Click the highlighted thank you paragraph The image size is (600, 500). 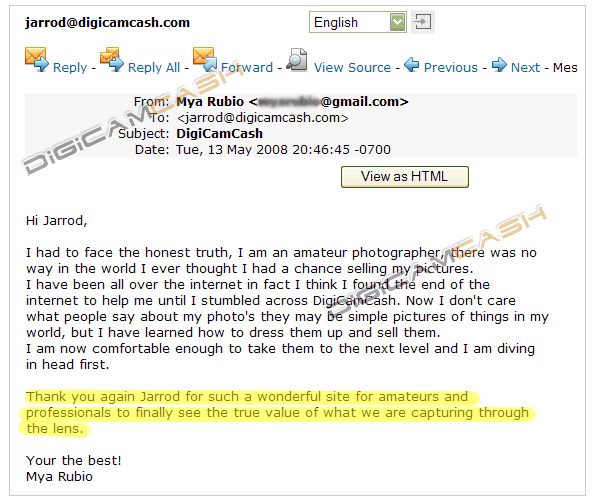[x=277, y=413]
